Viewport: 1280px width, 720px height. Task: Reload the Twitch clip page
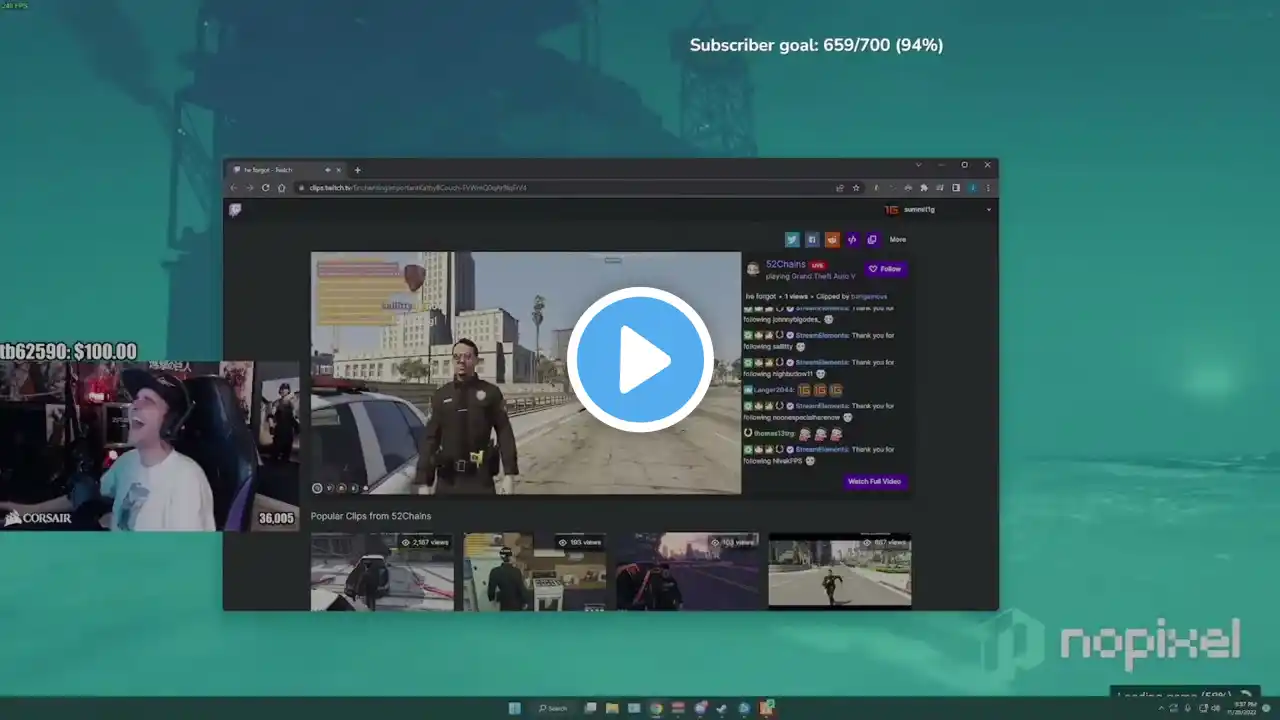[265, 188]
